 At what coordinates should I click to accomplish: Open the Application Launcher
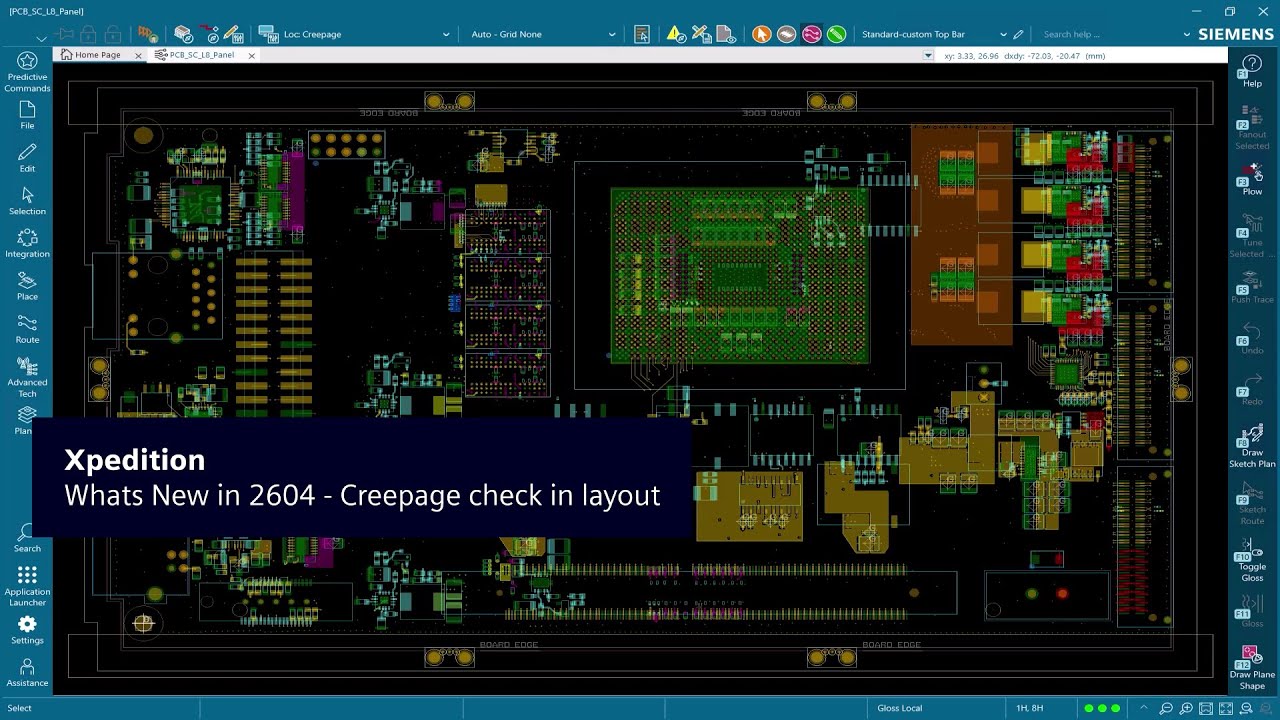pyautogui.click(x=27, y=586)
